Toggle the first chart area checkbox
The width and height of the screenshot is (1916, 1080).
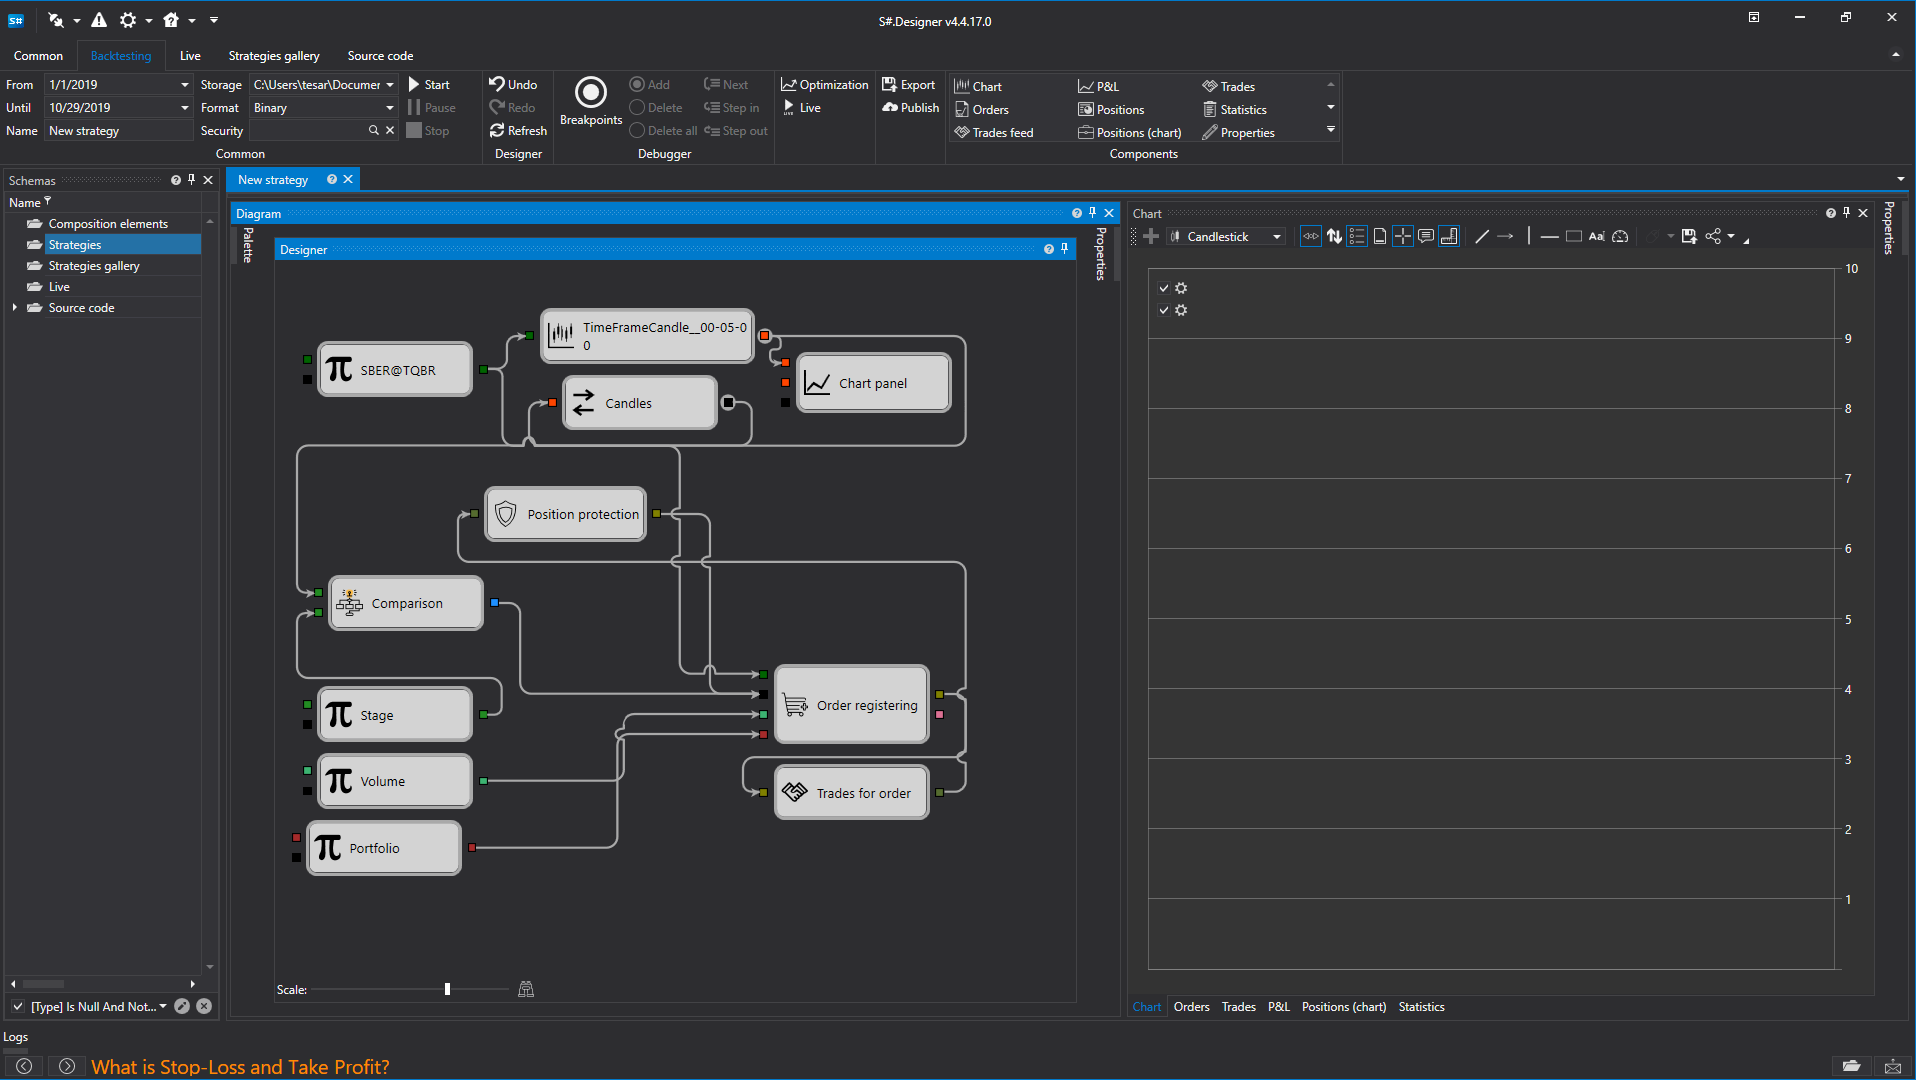point(1164,288)
